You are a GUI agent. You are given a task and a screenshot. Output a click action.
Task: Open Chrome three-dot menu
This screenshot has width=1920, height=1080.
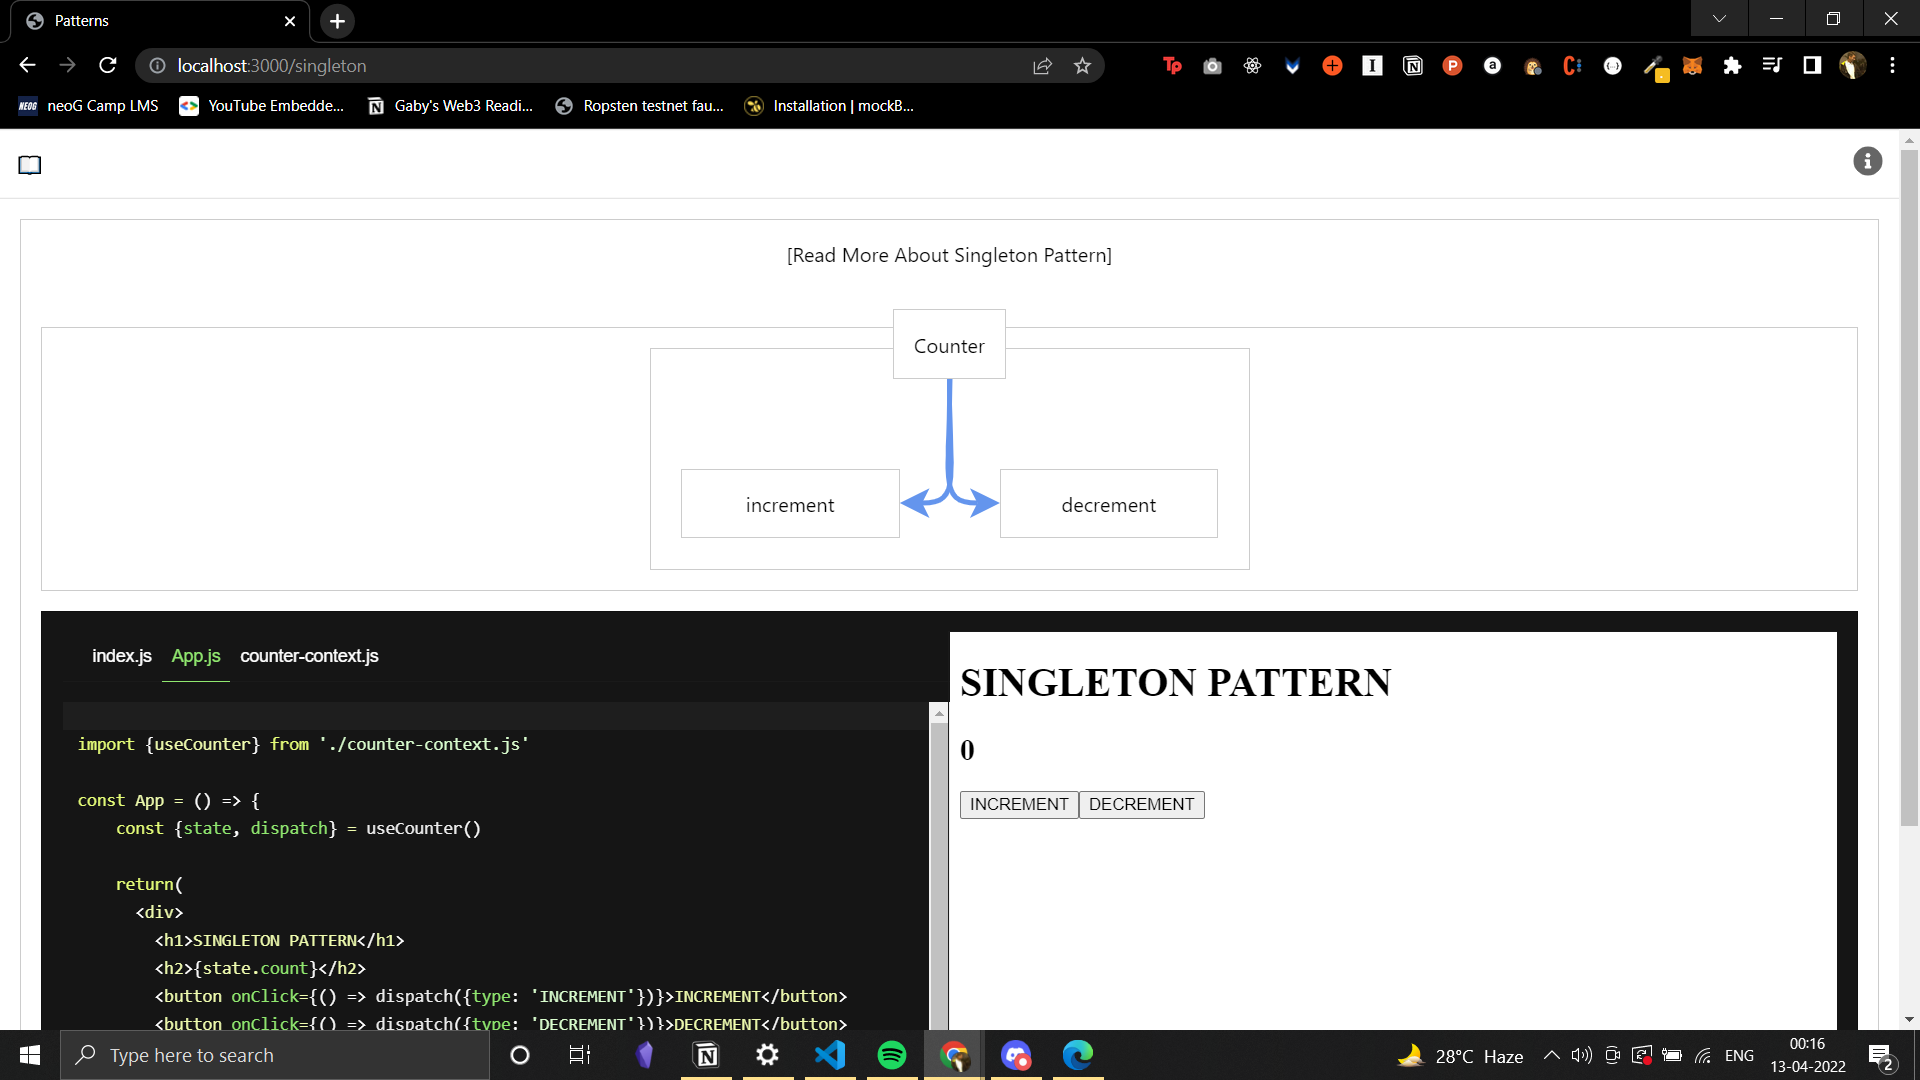coord(1892,66)
